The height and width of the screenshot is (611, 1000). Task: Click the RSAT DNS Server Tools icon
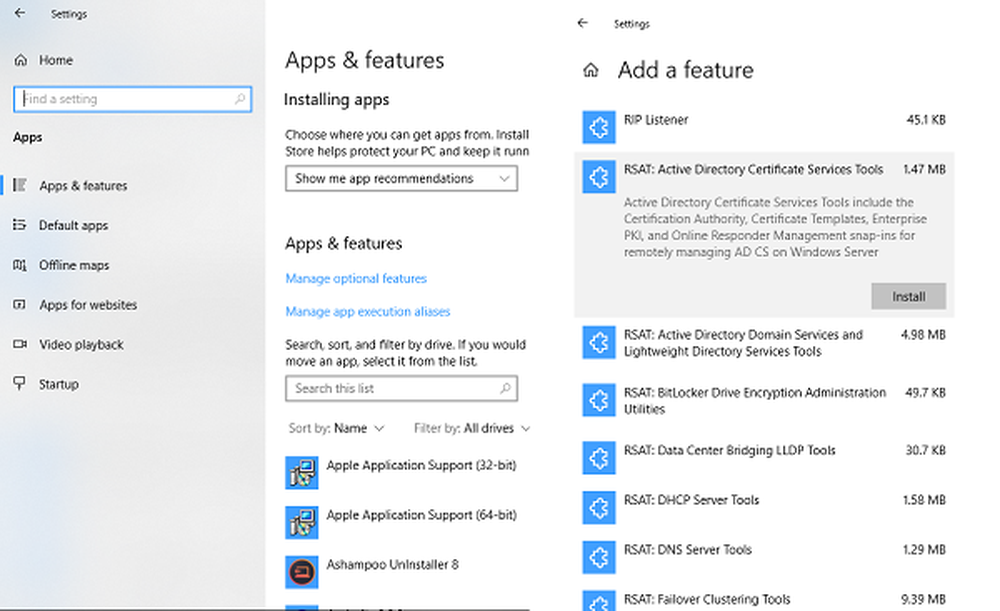pos(599,557)
